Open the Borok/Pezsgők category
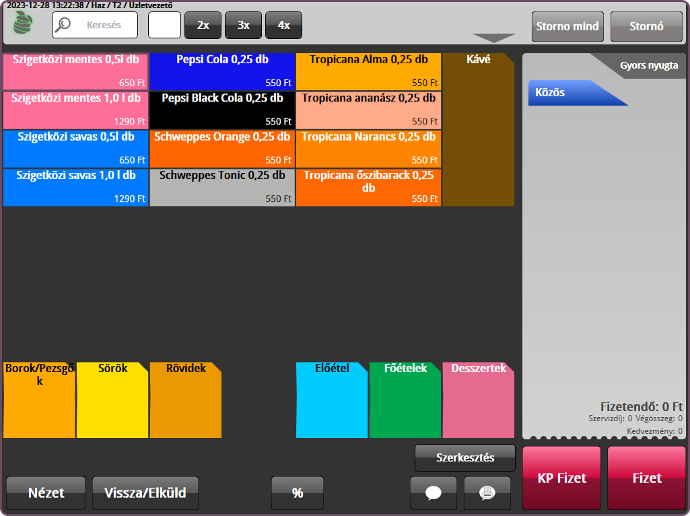Image resolution: width=690 pixels, height=516 pixels. coord(39,400)
